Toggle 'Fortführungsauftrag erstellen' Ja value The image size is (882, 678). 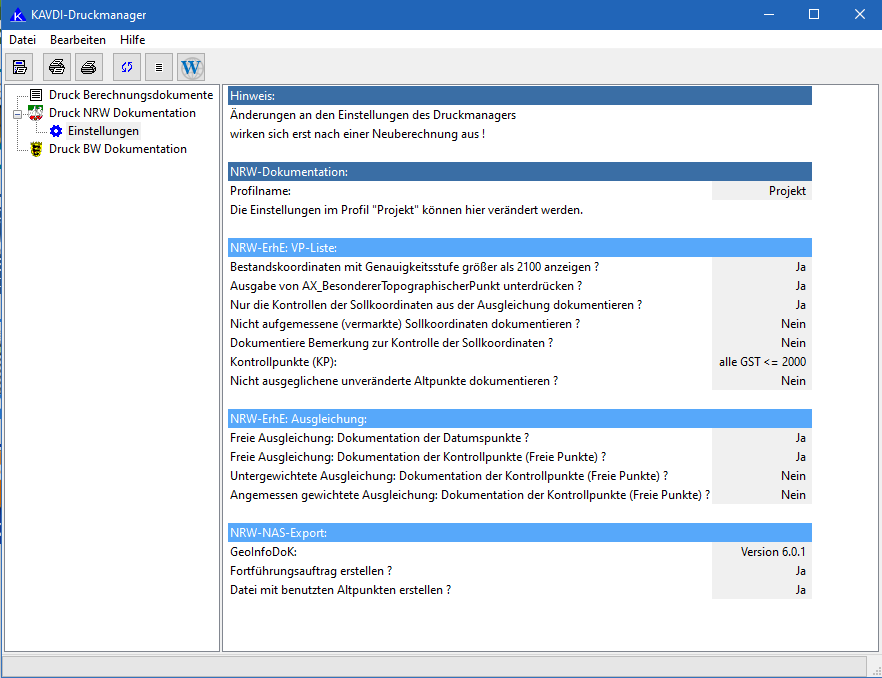pyautogui.click(x=761, y=571)
